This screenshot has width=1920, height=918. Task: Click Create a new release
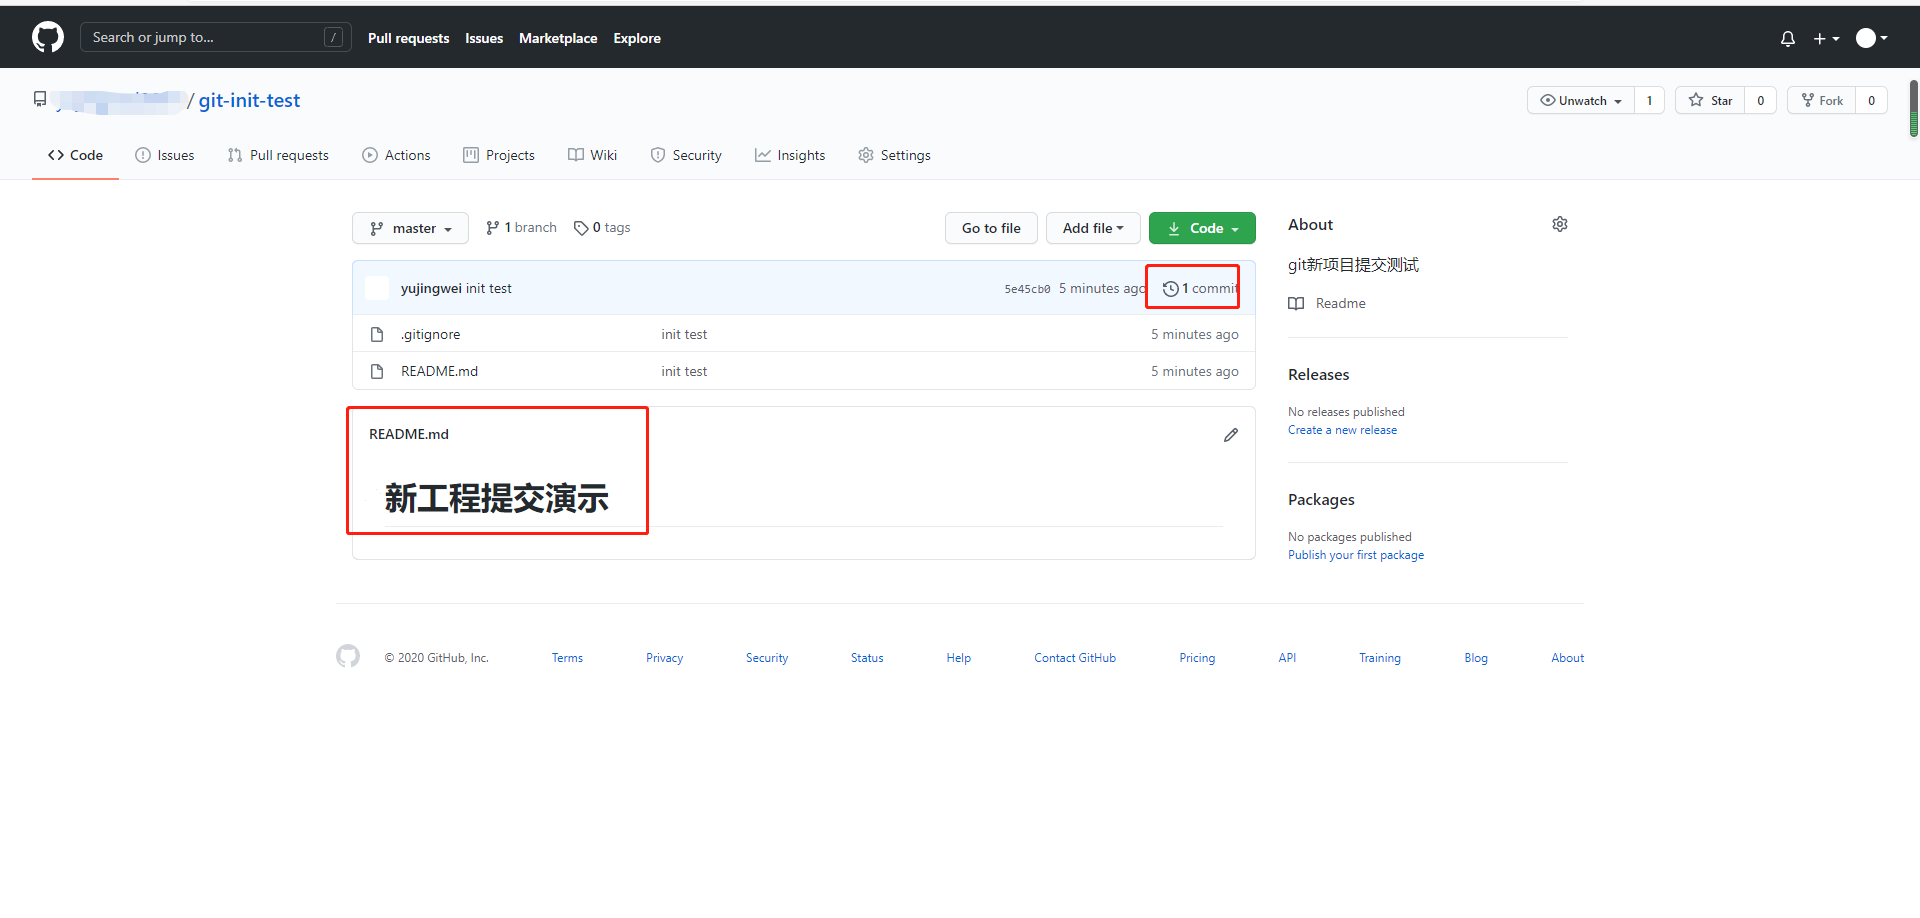tap(1342, 430)
